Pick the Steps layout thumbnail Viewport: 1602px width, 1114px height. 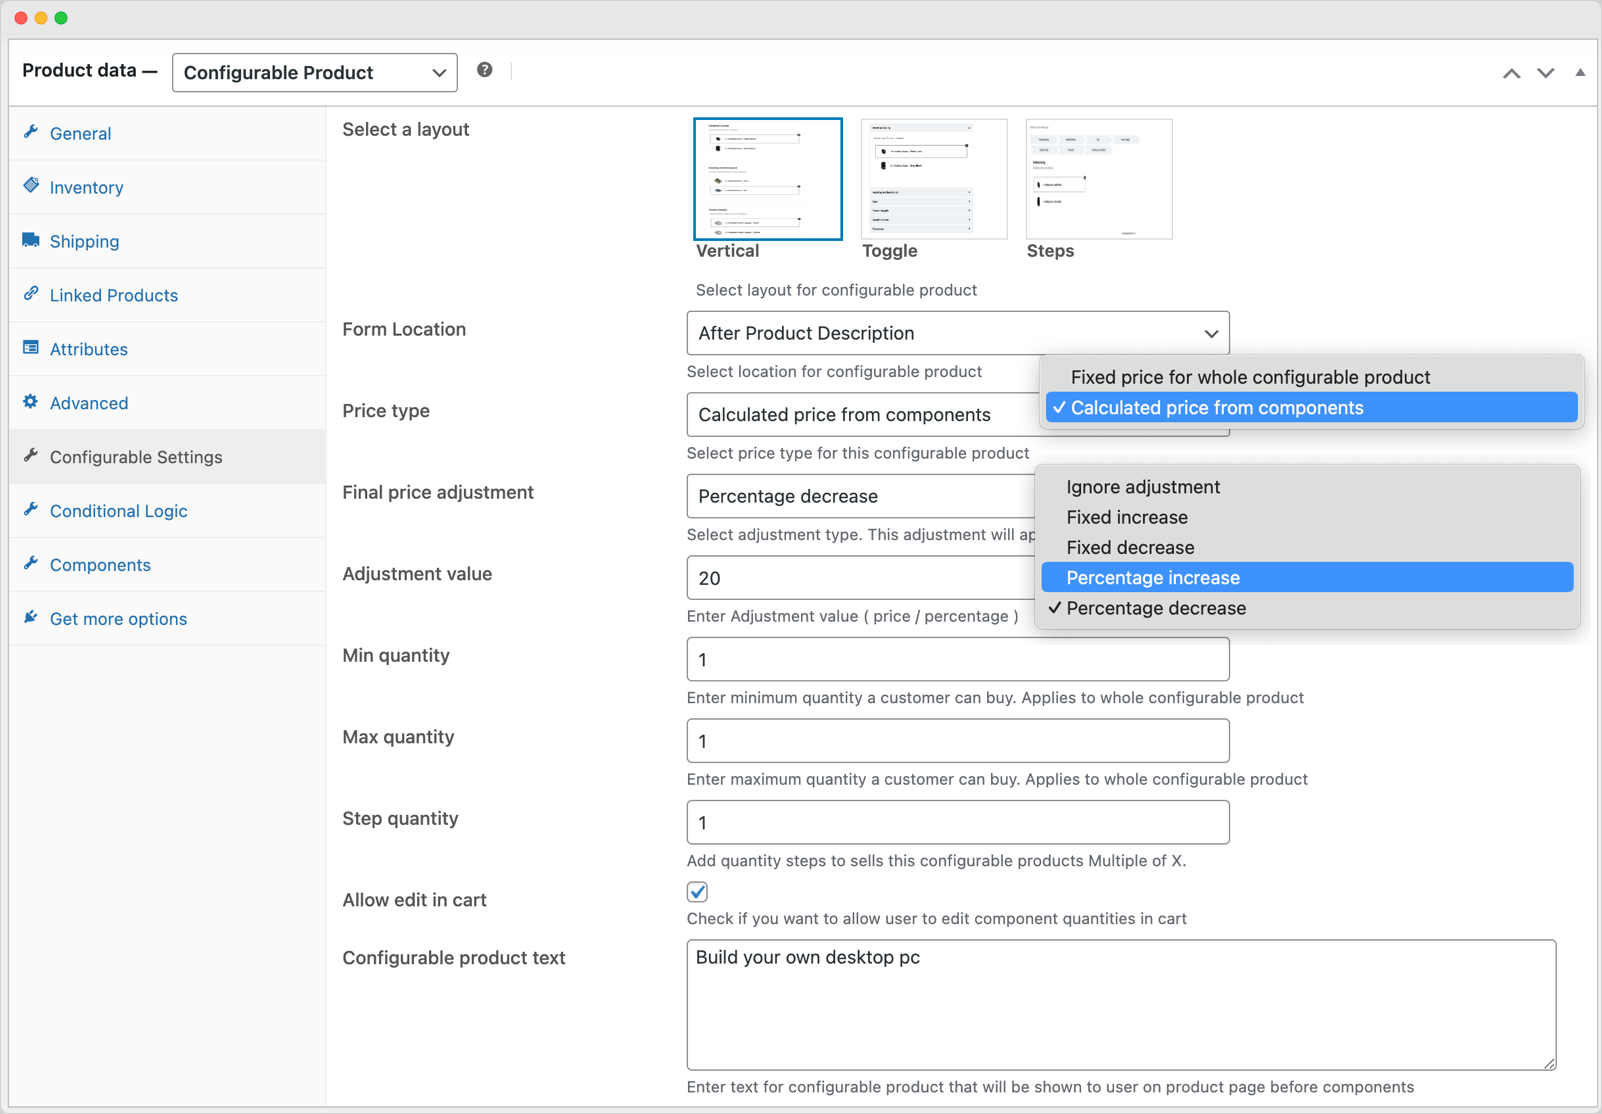[x=1098, y=179]
